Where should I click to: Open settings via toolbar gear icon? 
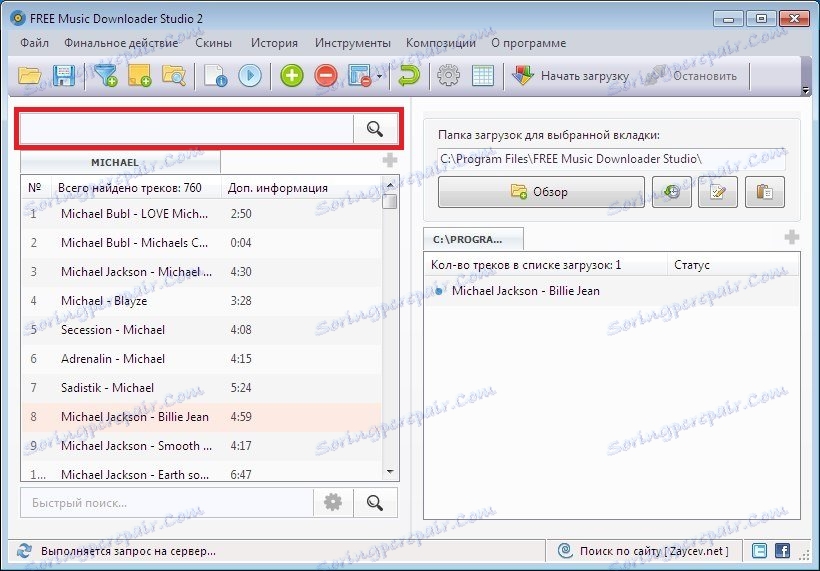pos(448,76)
